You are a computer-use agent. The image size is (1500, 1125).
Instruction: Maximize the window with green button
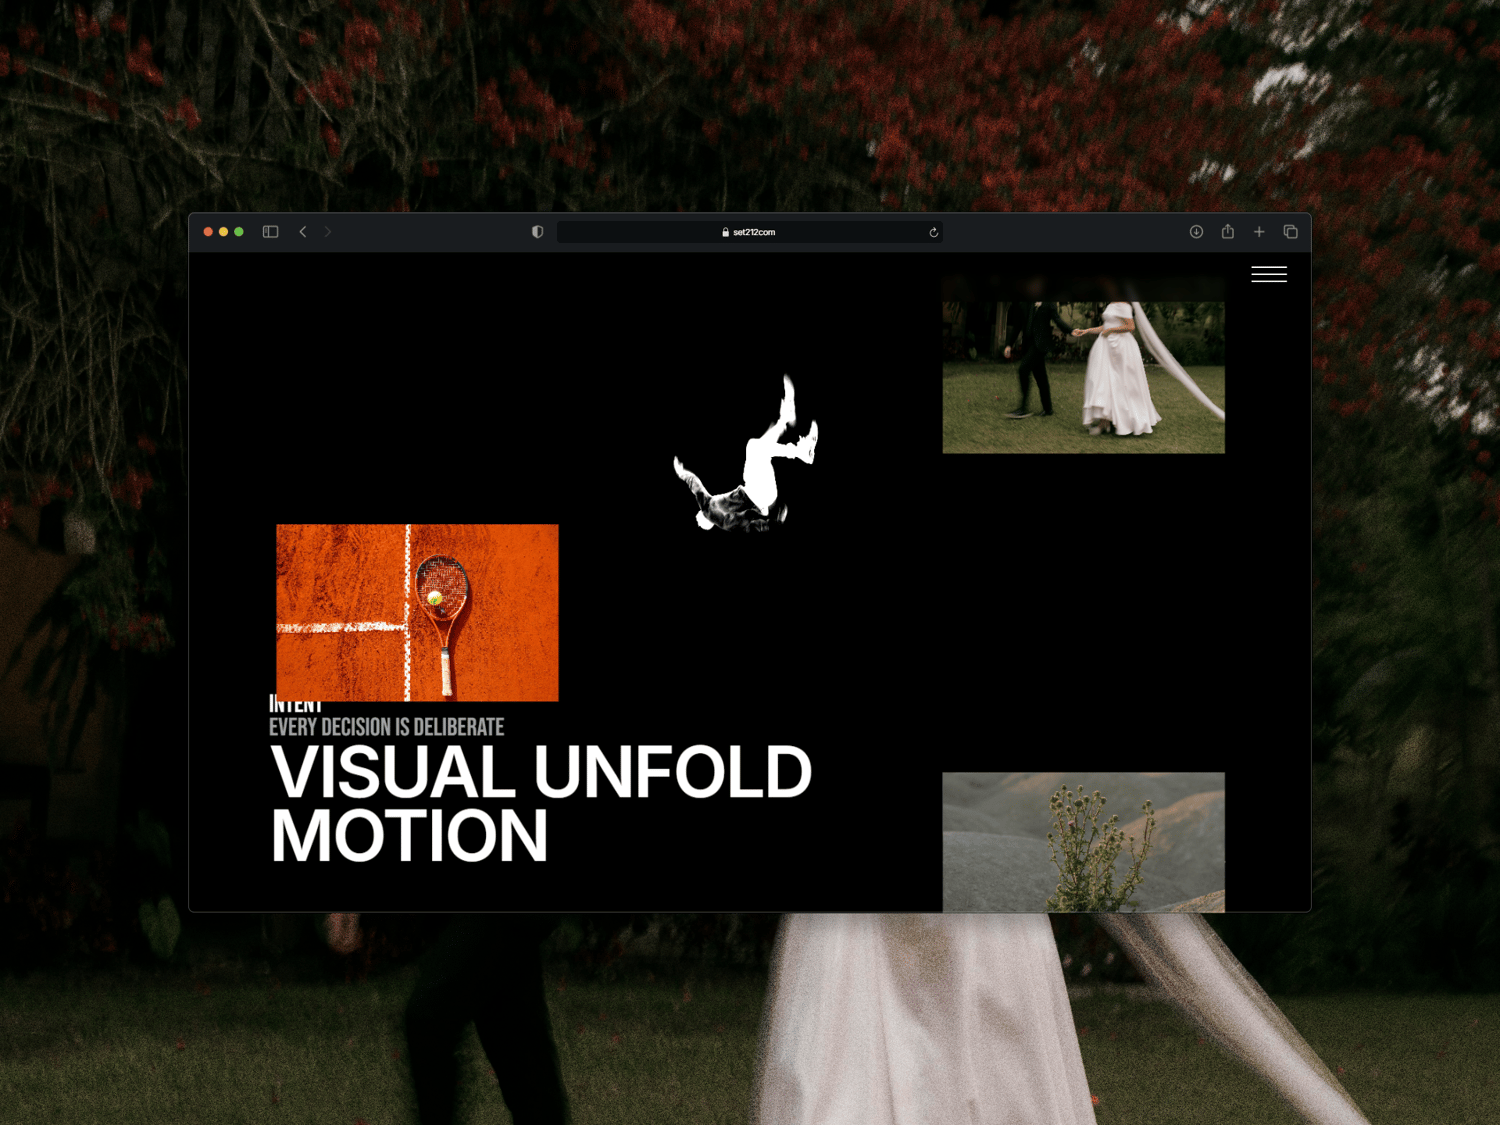(239, 232)
